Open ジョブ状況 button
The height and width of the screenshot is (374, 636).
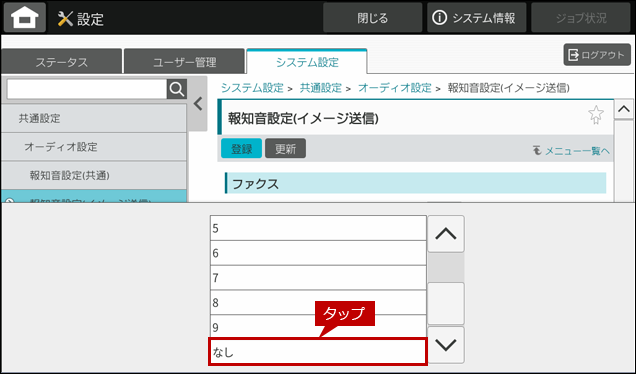pos(581,18)
